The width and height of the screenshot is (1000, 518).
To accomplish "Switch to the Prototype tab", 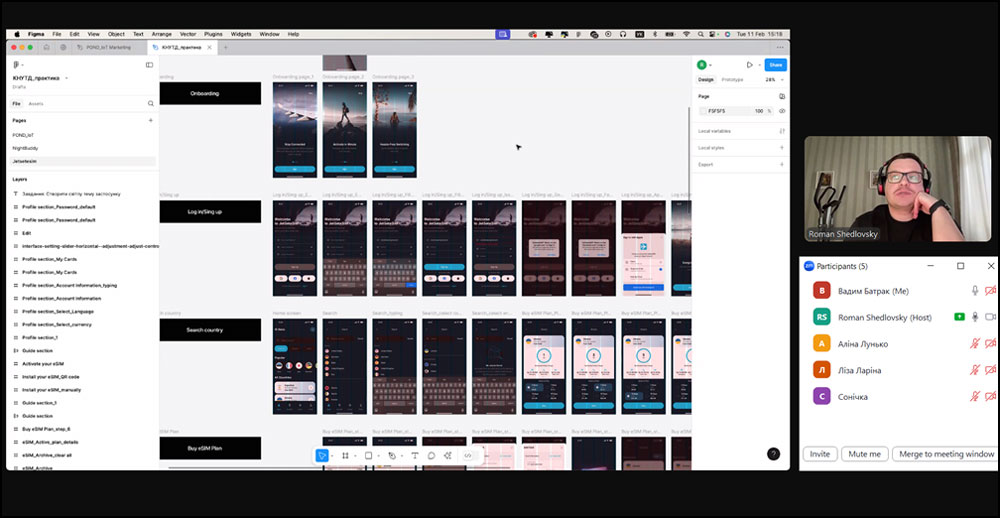I will pyautogui.click(x=732, y=79).
